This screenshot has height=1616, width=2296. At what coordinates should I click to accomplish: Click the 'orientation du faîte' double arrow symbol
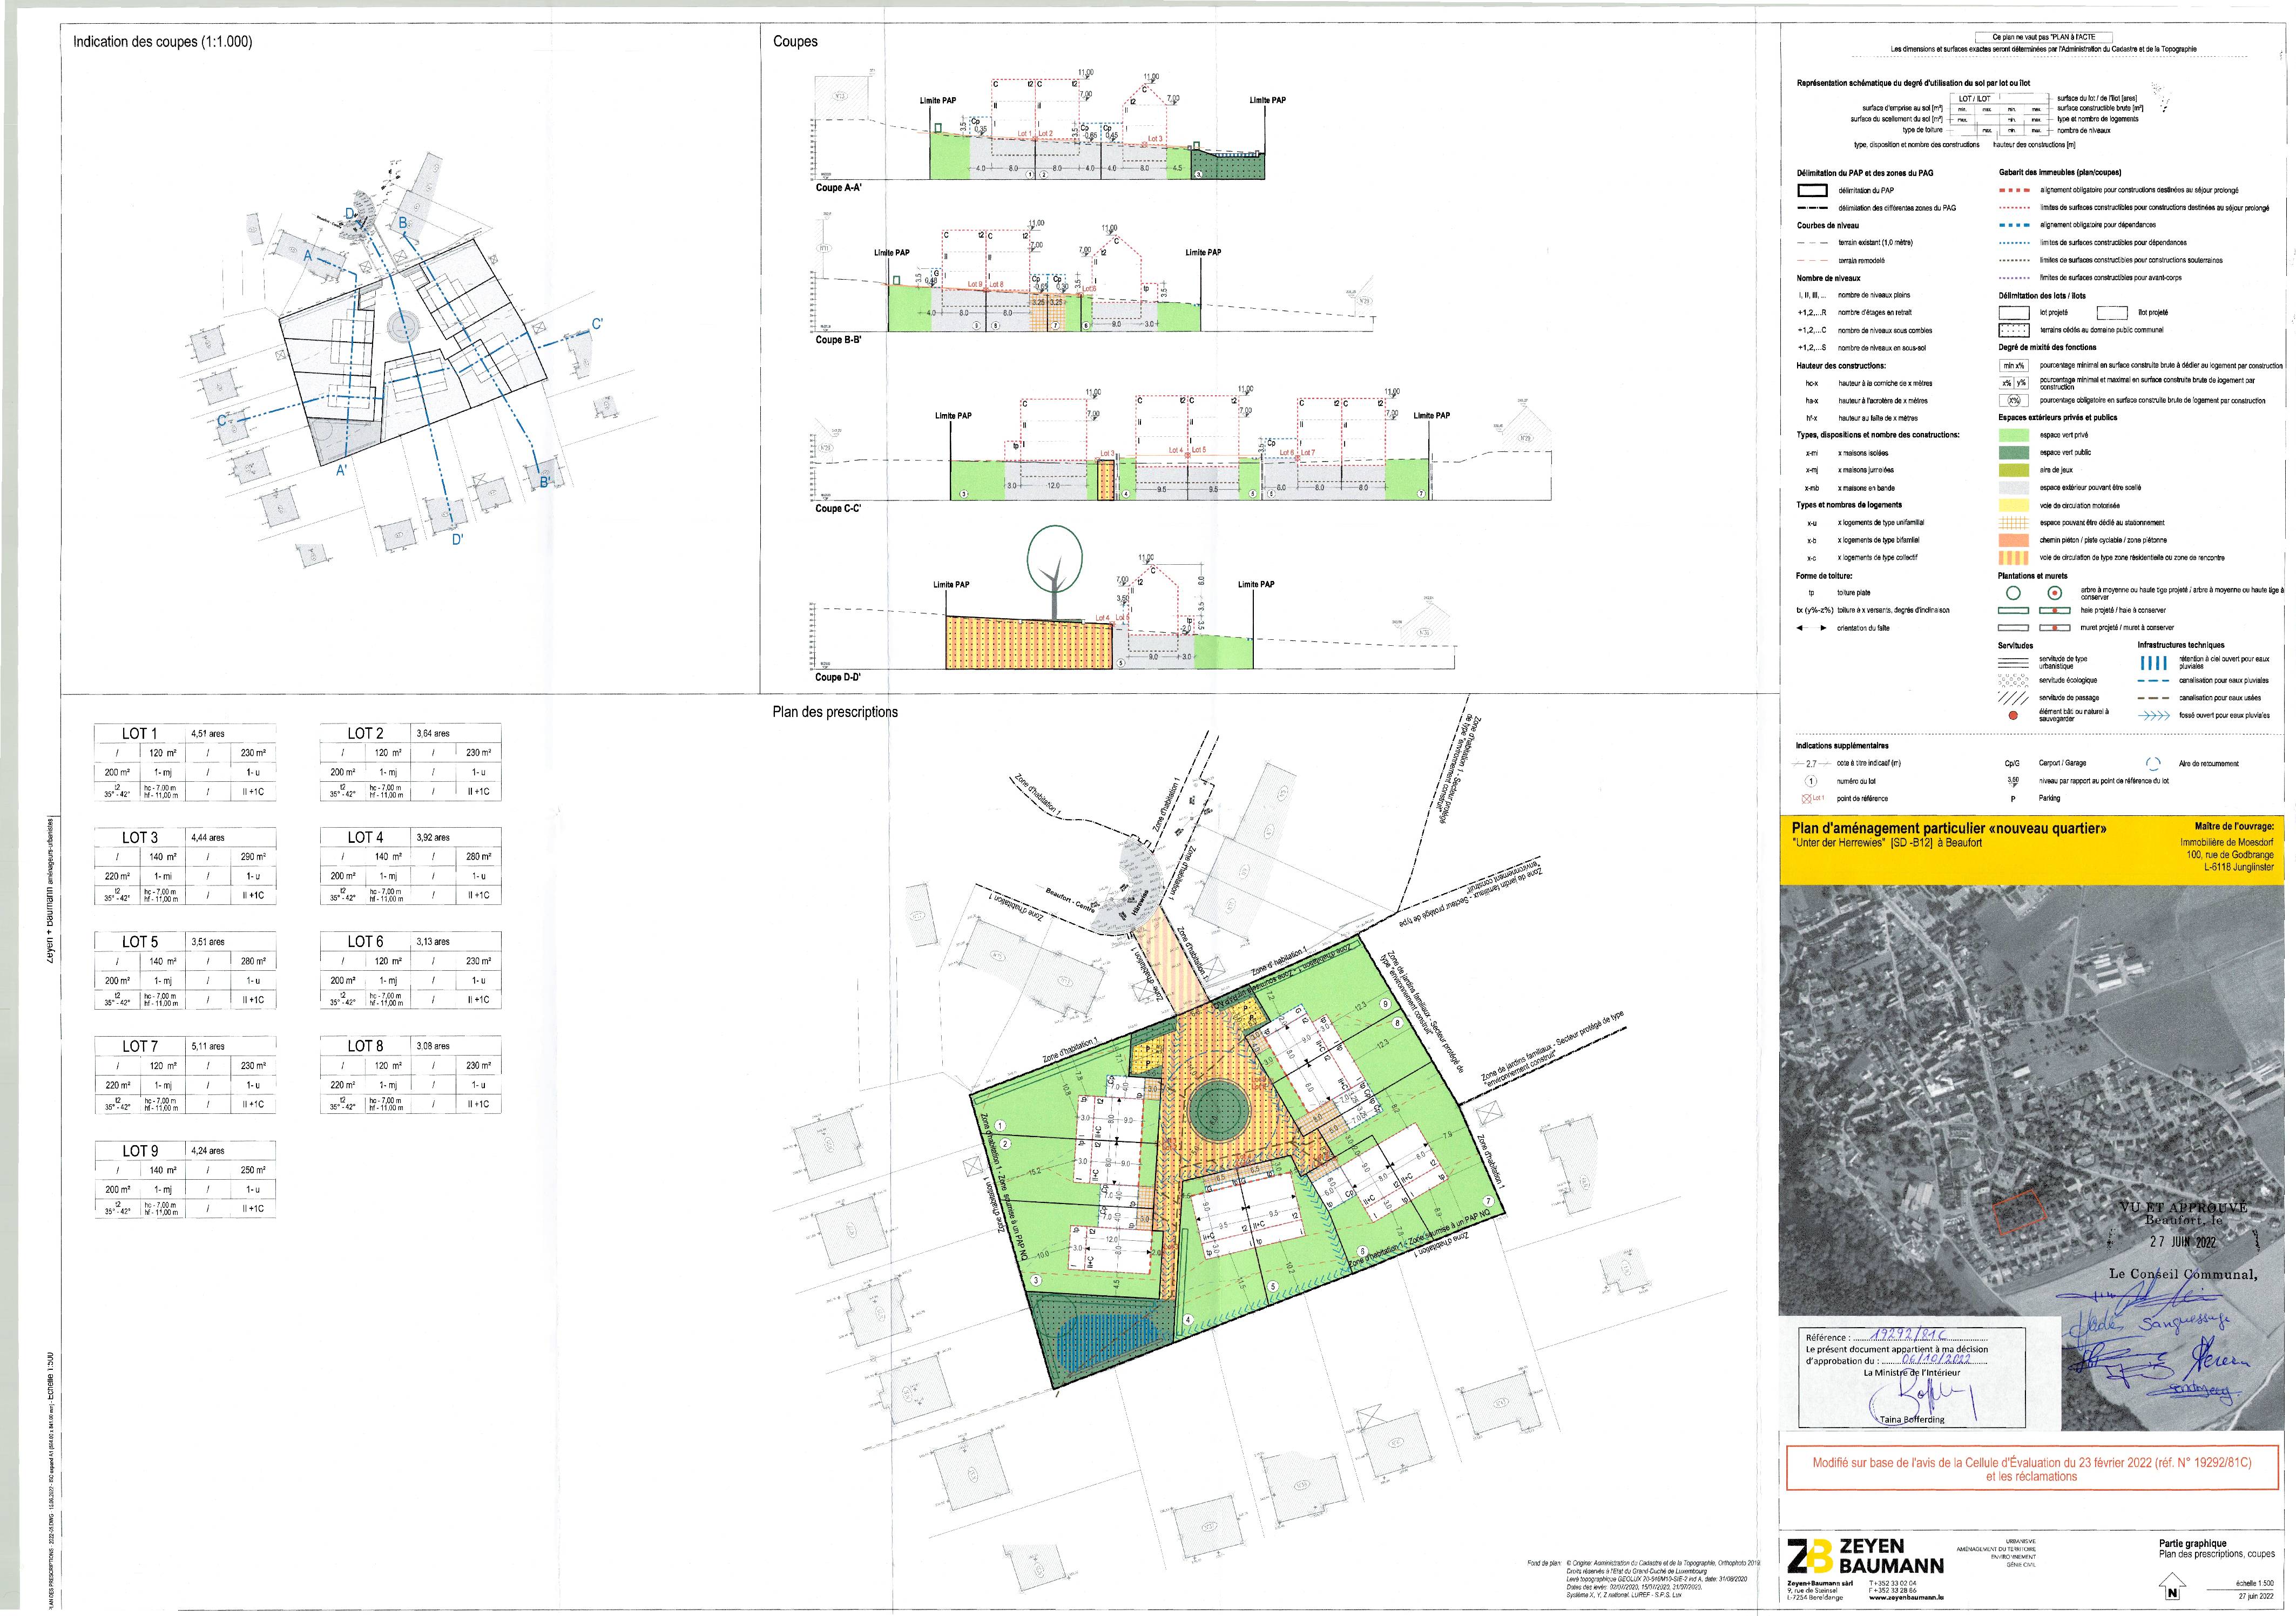(x=1812, y=628)
